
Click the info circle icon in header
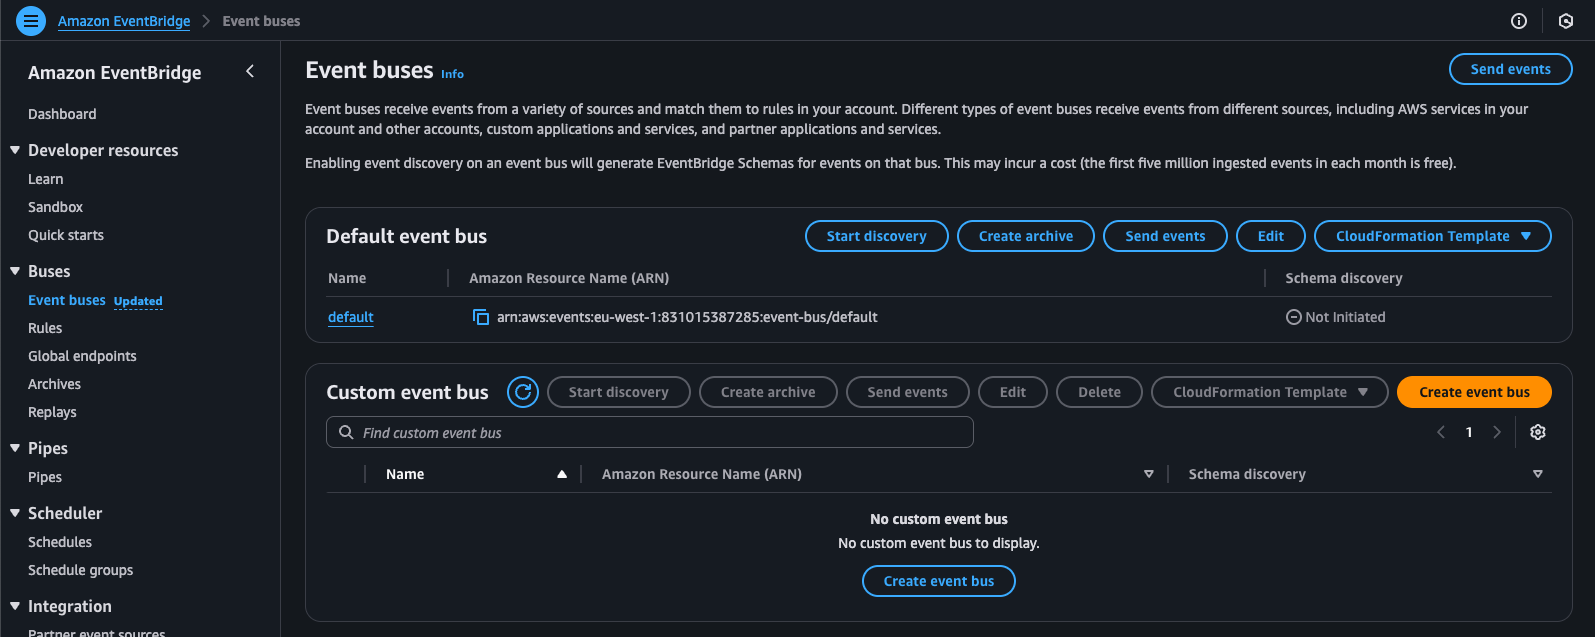(1519, 21)
